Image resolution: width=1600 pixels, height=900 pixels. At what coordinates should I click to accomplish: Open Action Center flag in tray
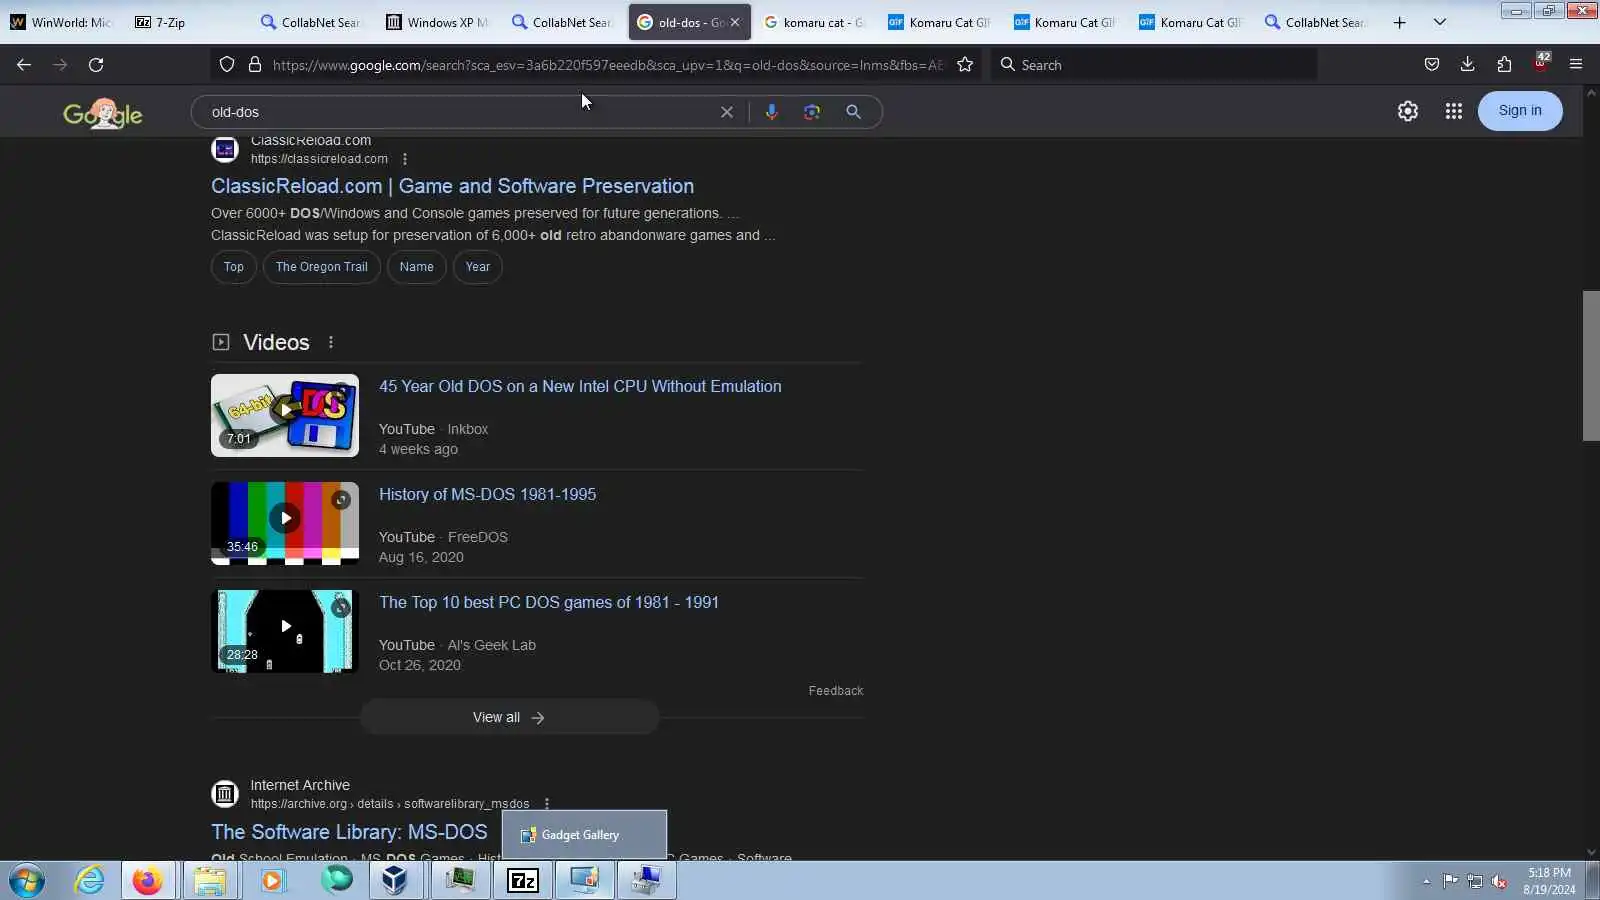click(1450, 881)
